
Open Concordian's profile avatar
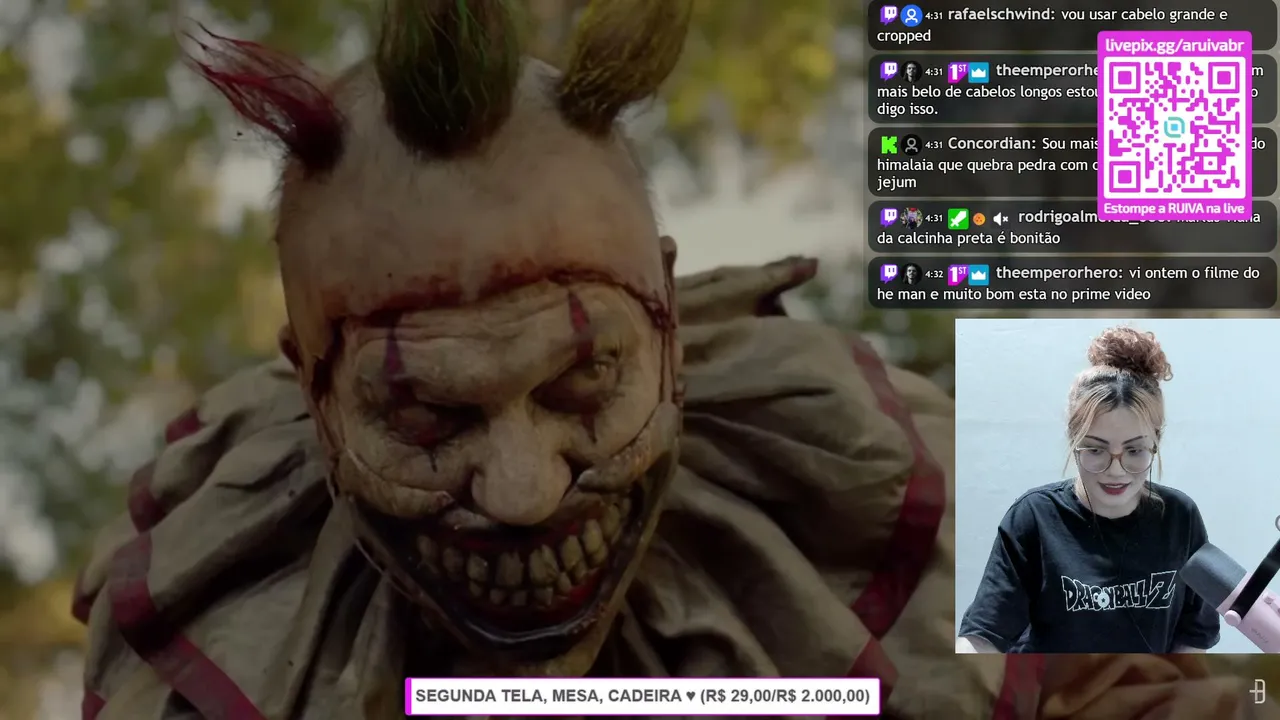[x=911, y=144]
